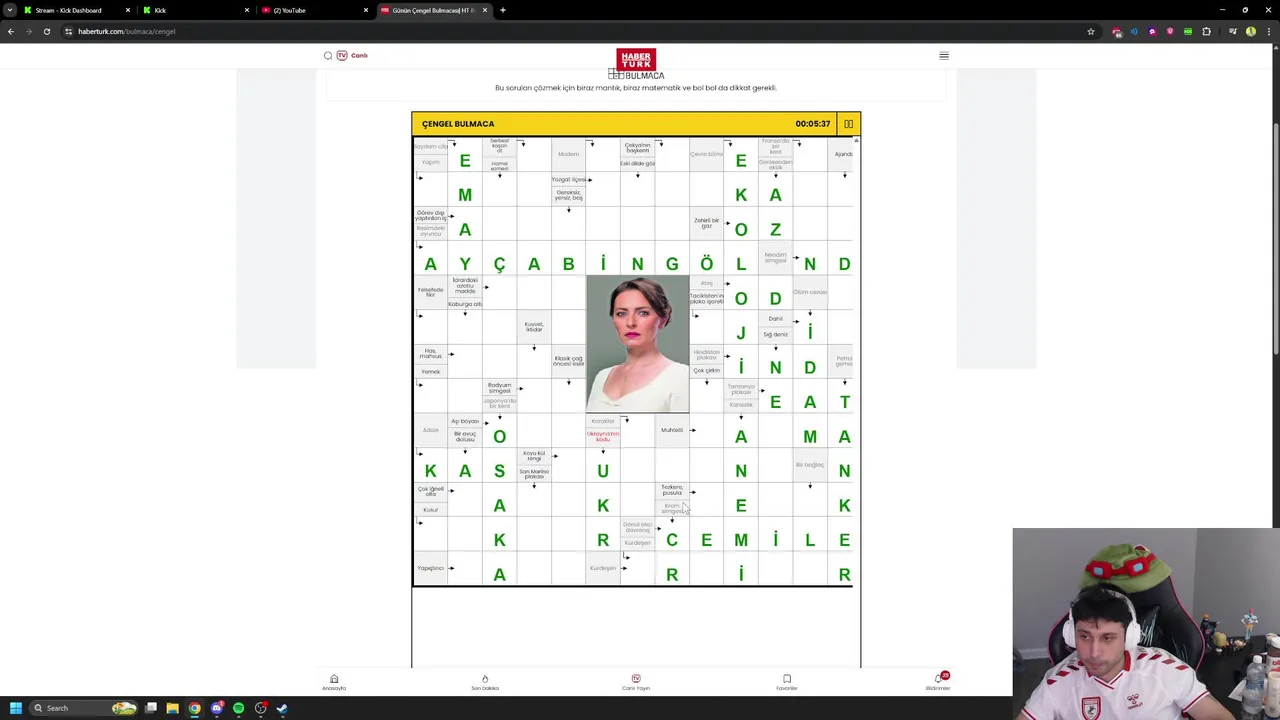Select the 'Muhtelif' clue cell
The image size is (1280, 720).
tap(672, 430)
